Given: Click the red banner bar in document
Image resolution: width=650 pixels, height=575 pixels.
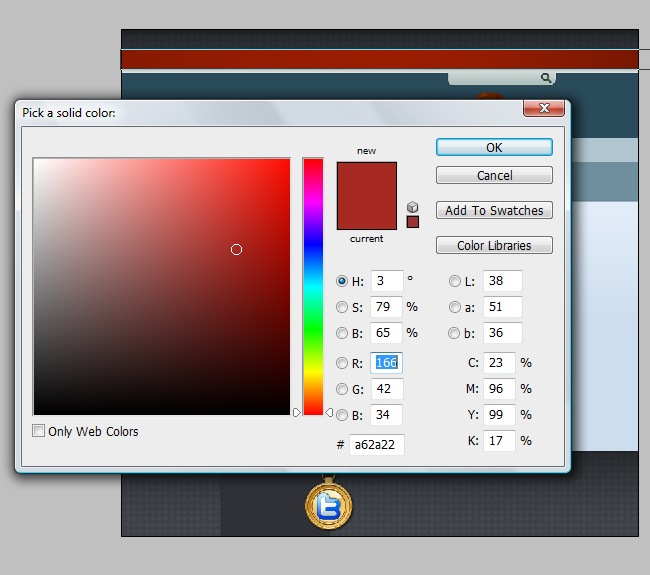Looking at the screenshot, I should click(380, 60).
